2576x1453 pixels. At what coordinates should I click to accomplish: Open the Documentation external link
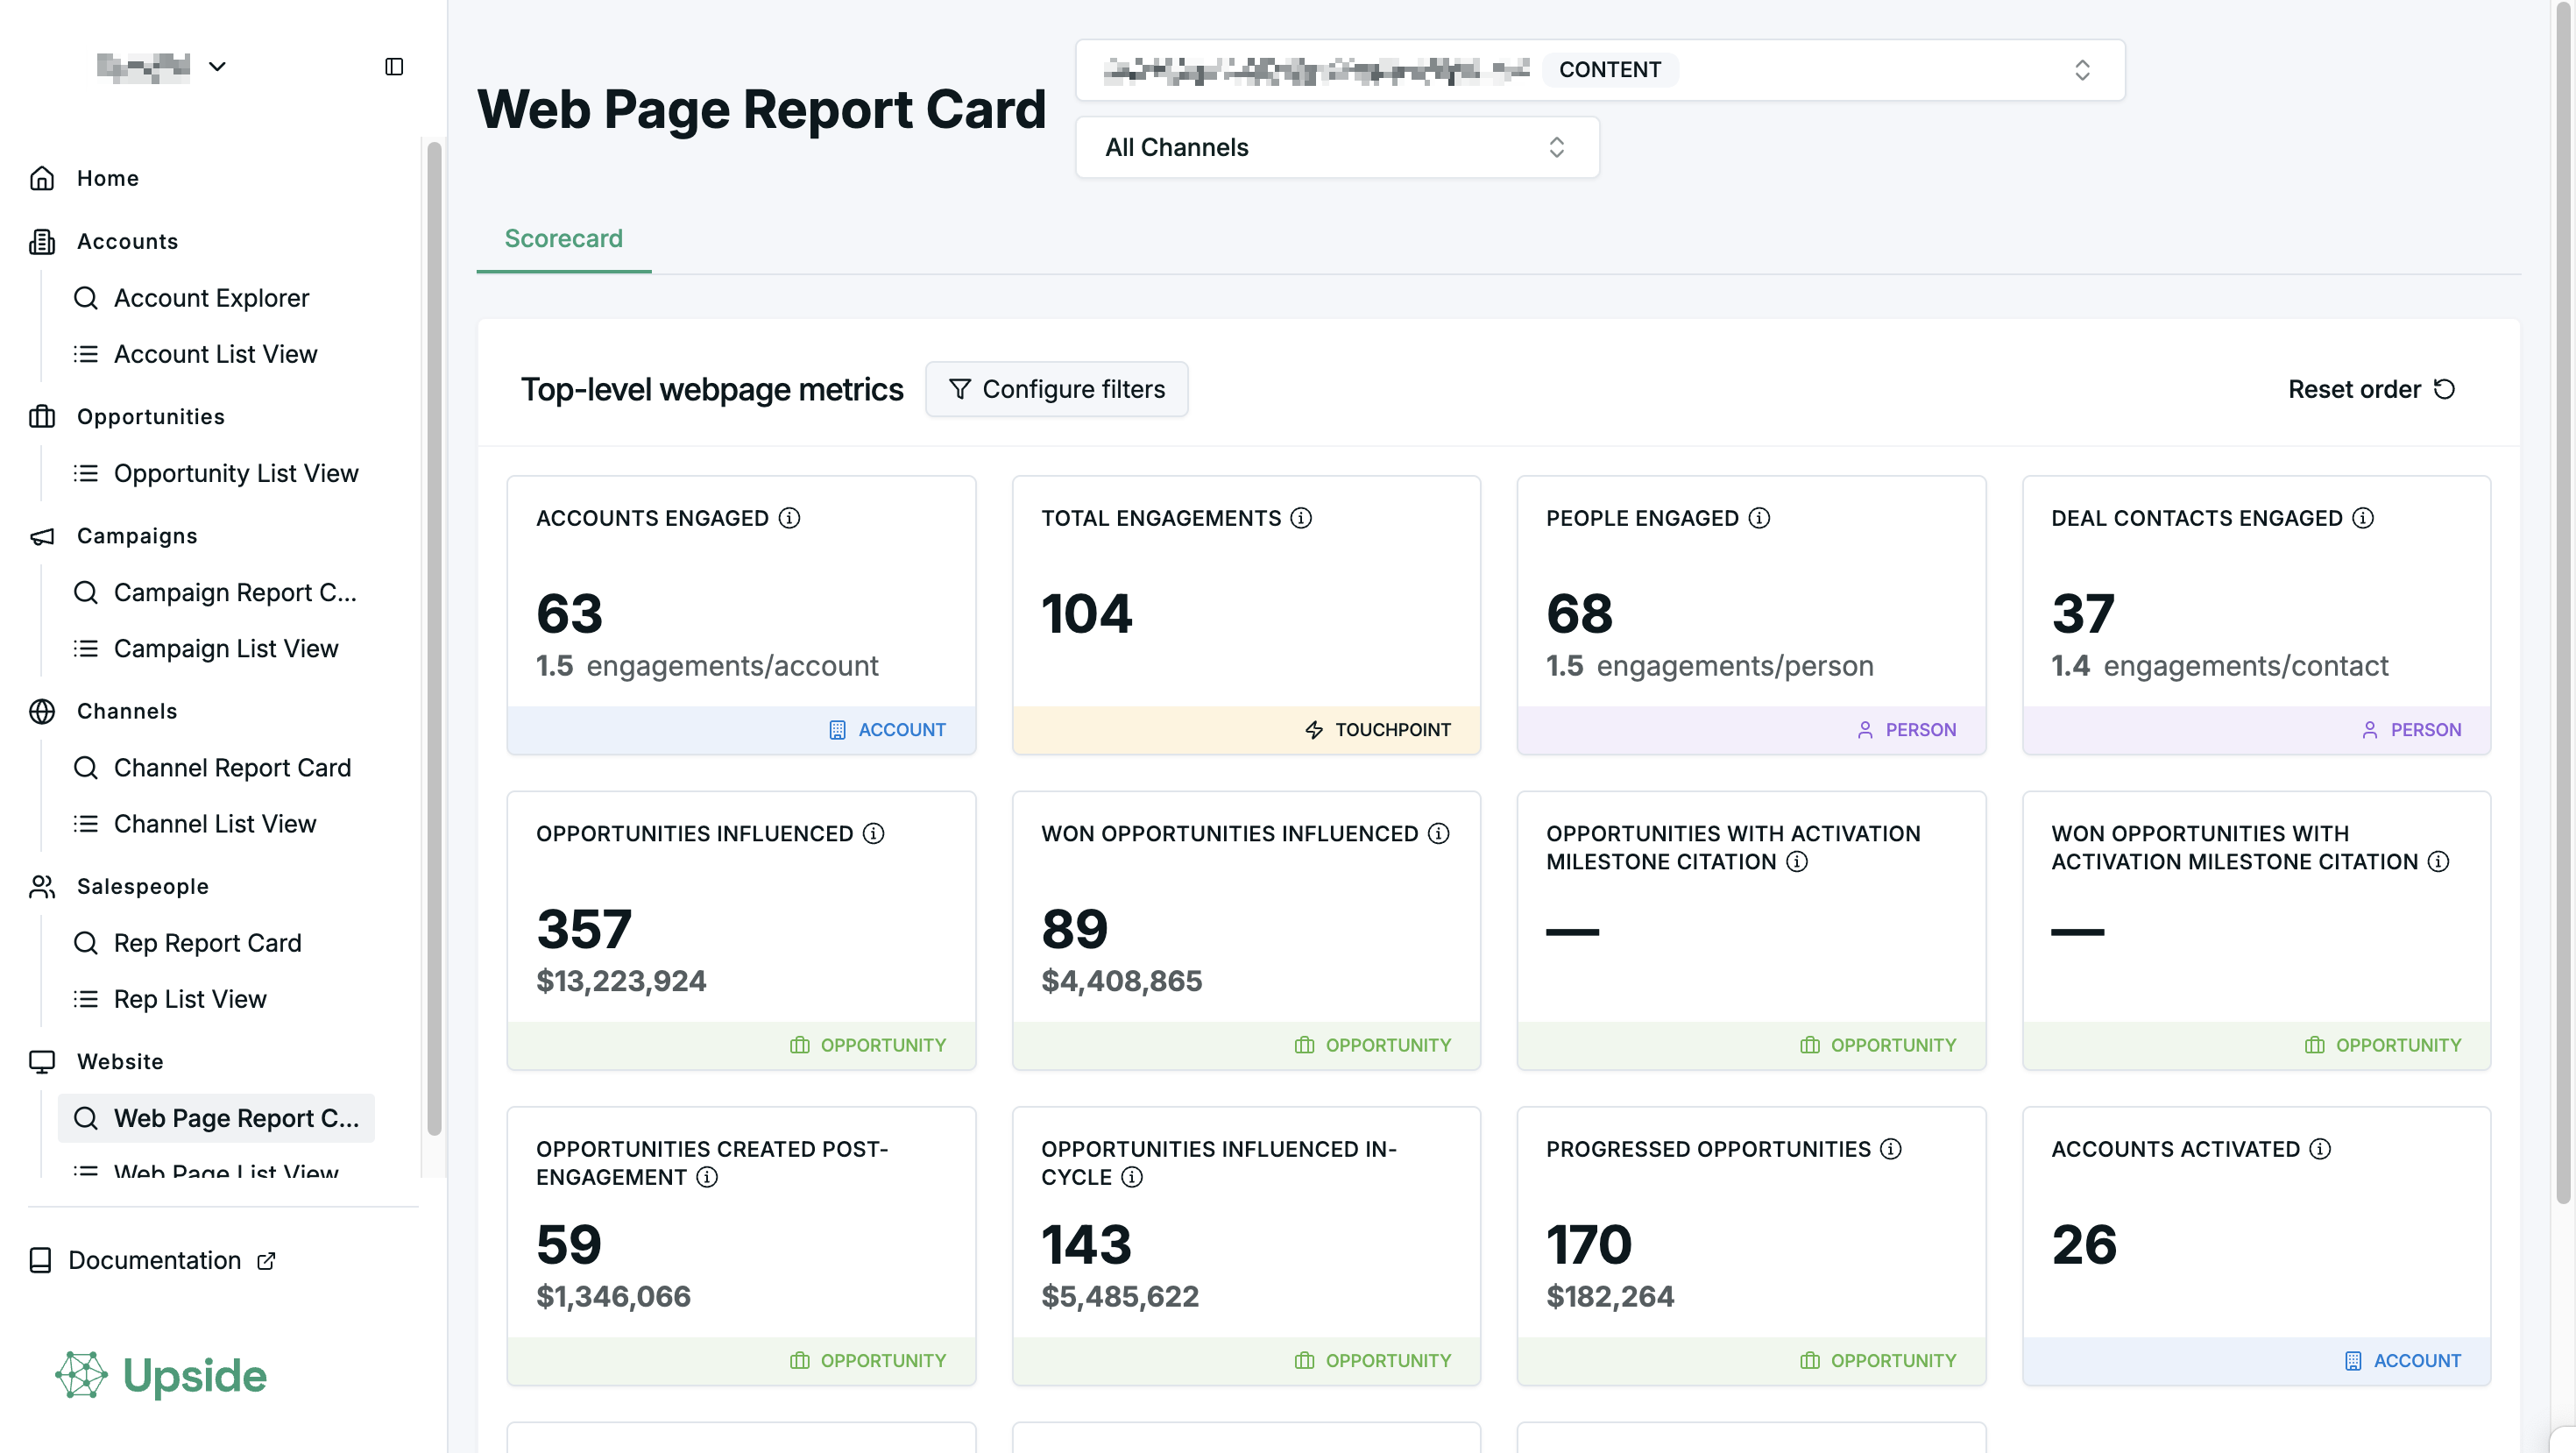pos(153,1260)
